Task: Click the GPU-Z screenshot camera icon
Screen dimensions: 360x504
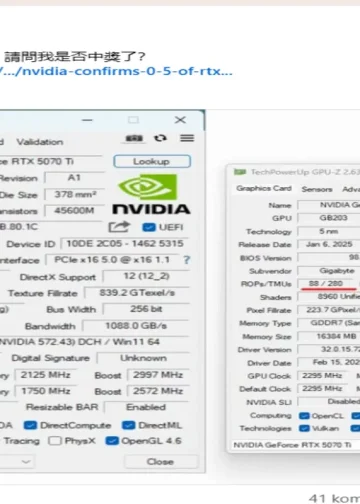Action: click(x=134, y=138)
